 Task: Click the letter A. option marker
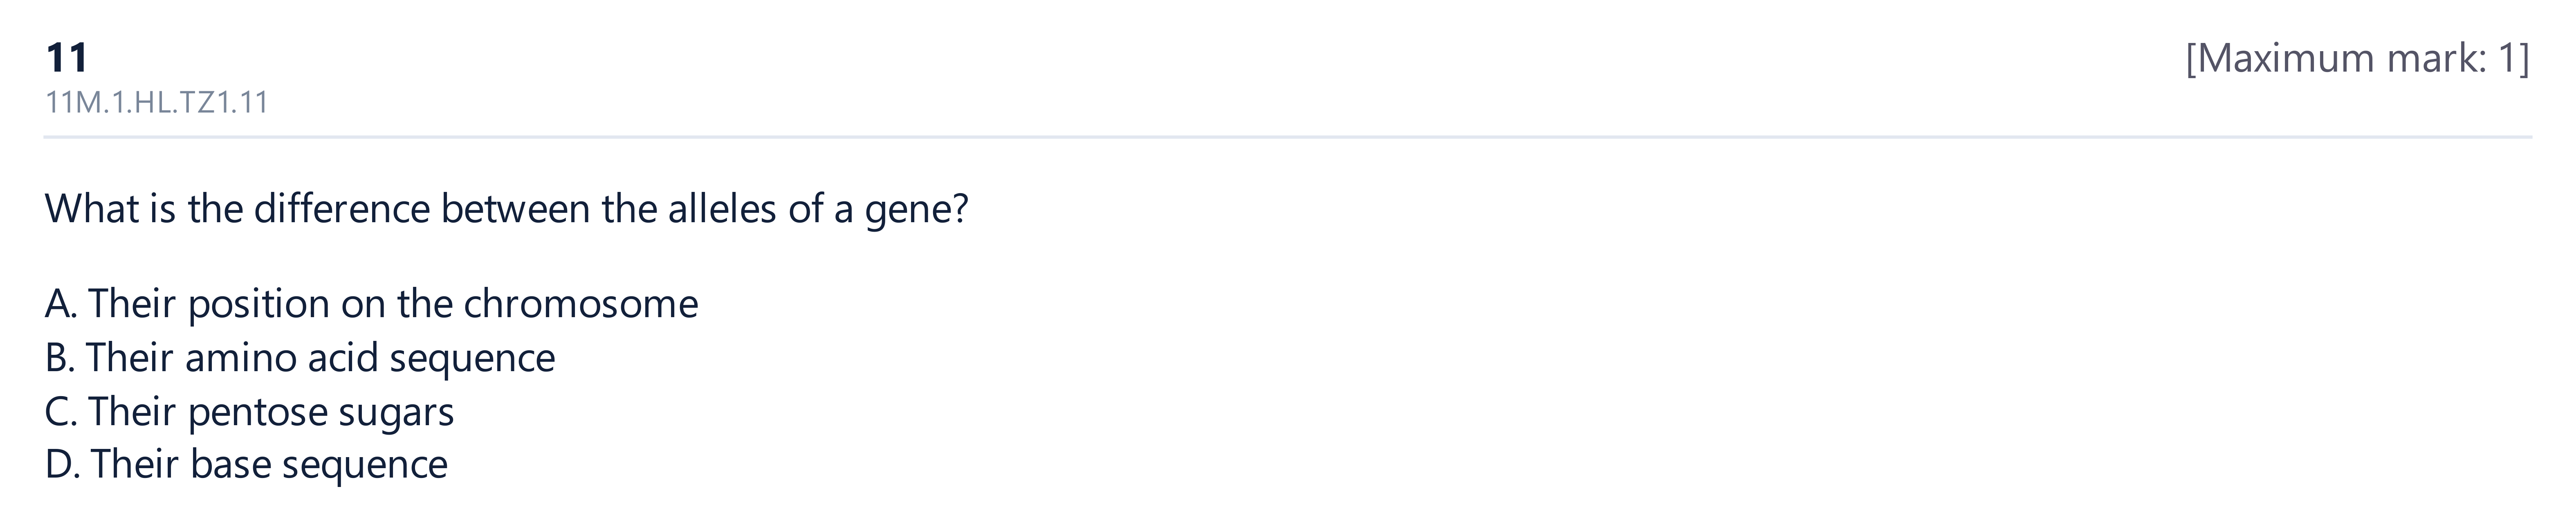tap(61, 304)
